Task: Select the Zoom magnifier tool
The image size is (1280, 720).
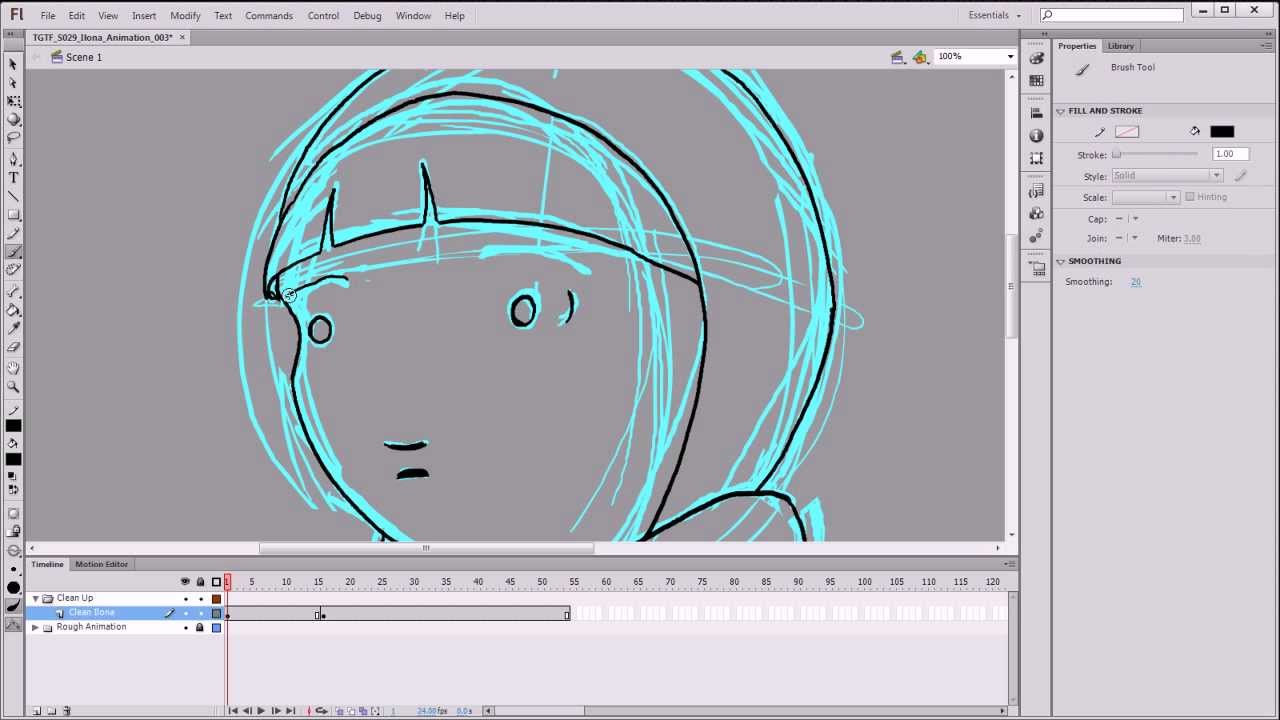Action: (x=13, y=387)
